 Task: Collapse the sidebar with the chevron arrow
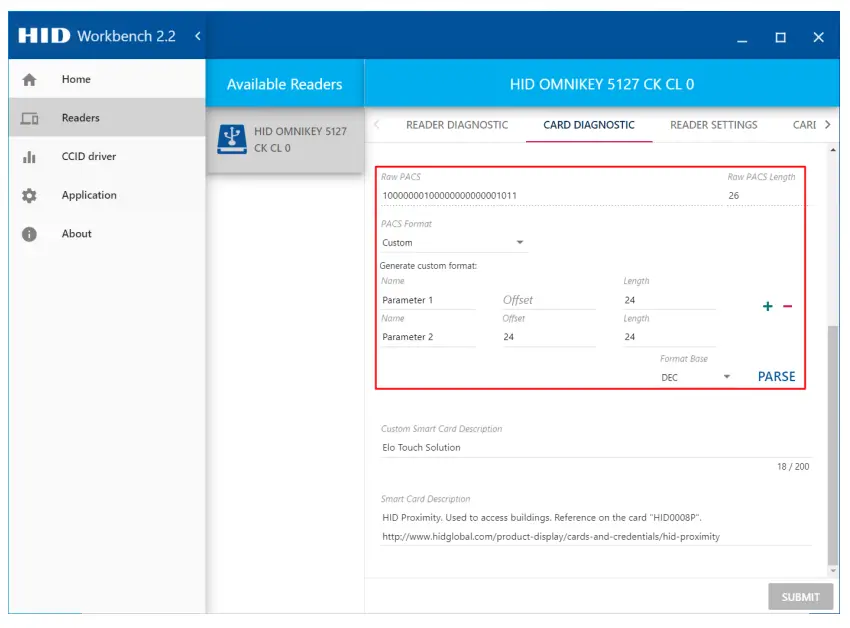197,36
